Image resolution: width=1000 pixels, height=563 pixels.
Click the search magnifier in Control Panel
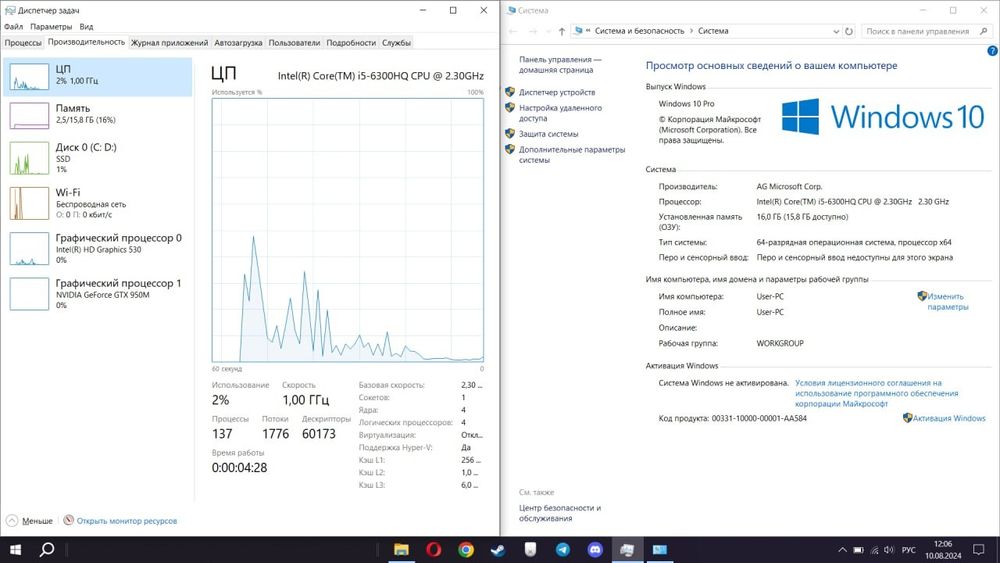tap(983, 31)
